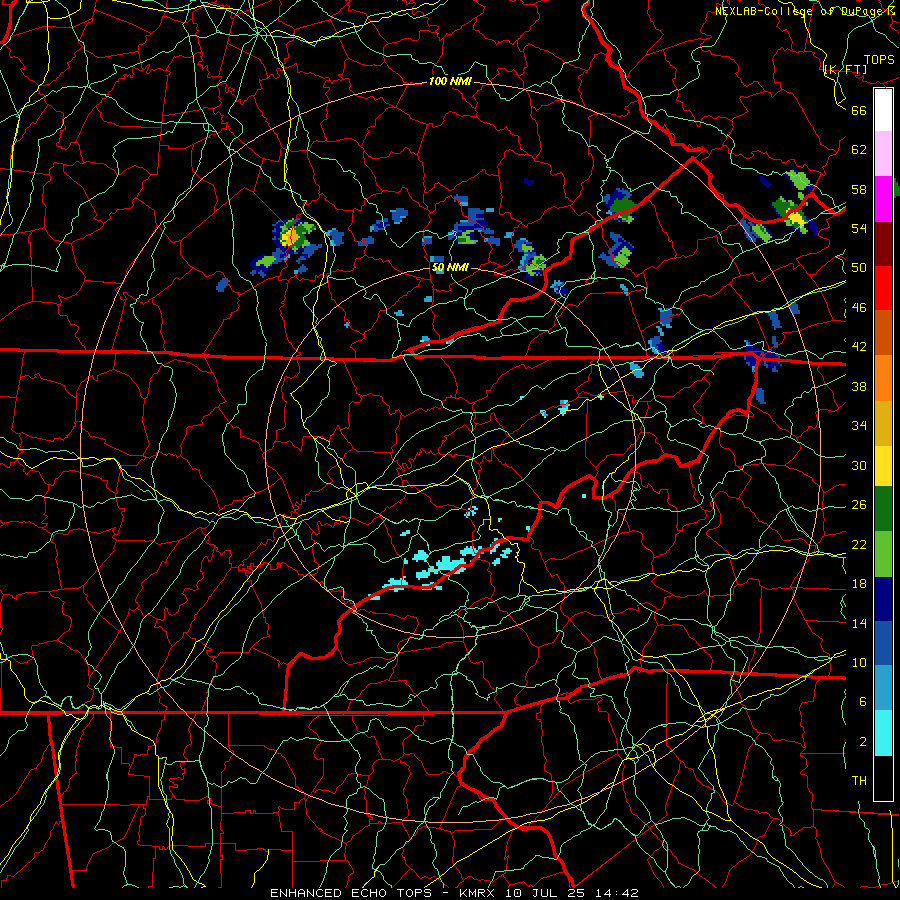Click the '100 NMI' range ring label
The width and height of the screenshot is (900, 900).
[450, 82]
